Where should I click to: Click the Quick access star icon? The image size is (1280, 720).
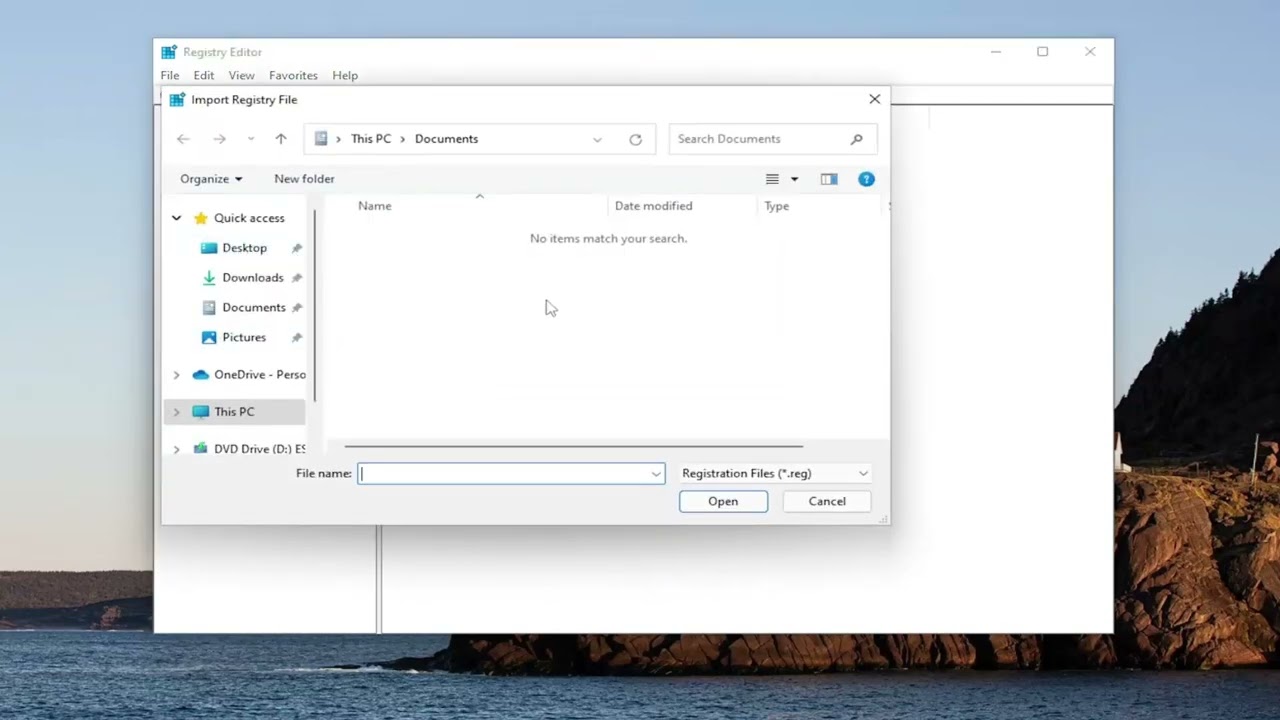(x=200, y=218)
